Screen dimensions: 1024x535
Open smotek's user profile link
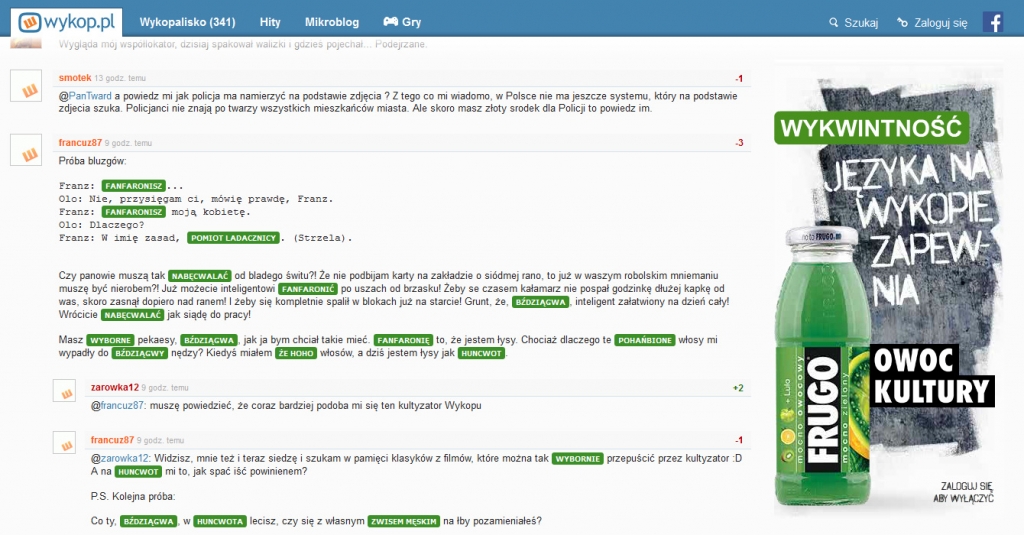pyautogui.click(x=75, y=77)
